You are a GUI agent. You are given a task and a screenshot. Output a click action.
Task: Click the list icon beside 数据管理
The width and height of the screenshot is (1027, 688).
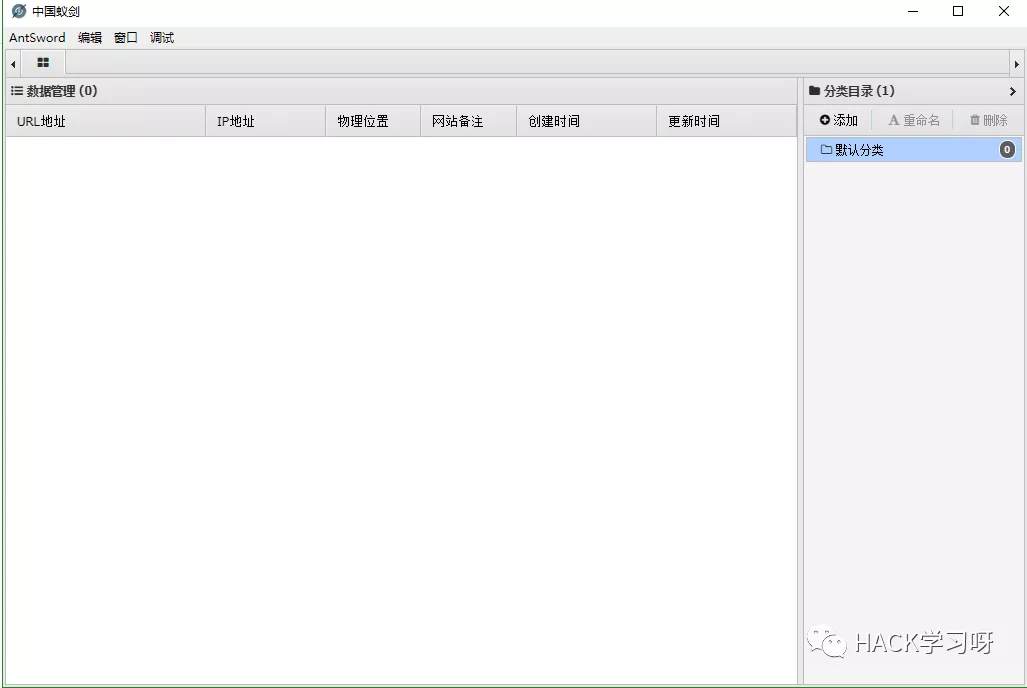point(16,90)
